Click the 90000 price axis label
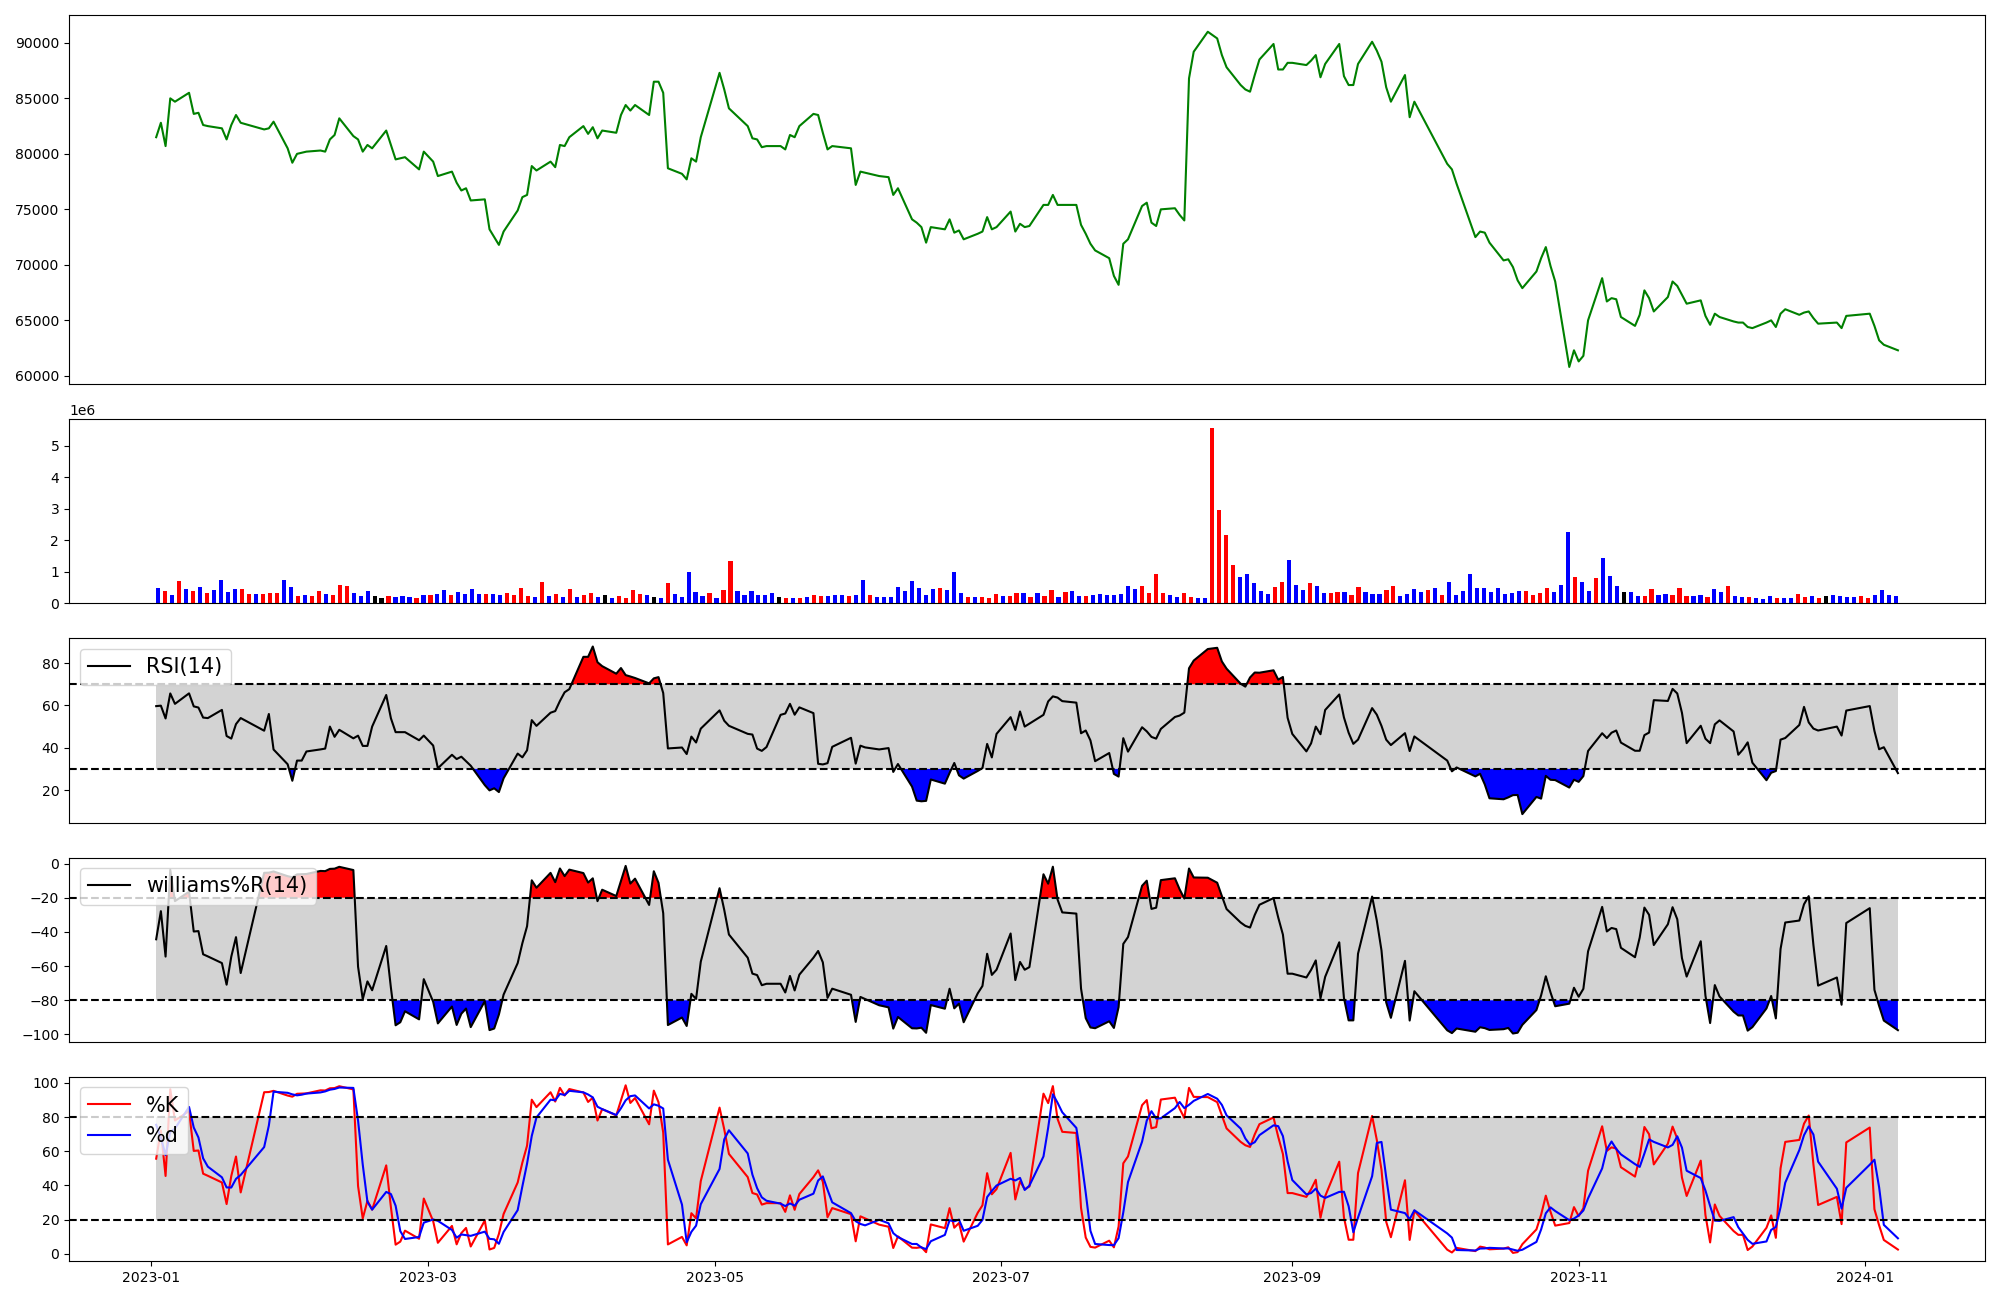This screenshot has height=1300, width=2000. point(37,43)
